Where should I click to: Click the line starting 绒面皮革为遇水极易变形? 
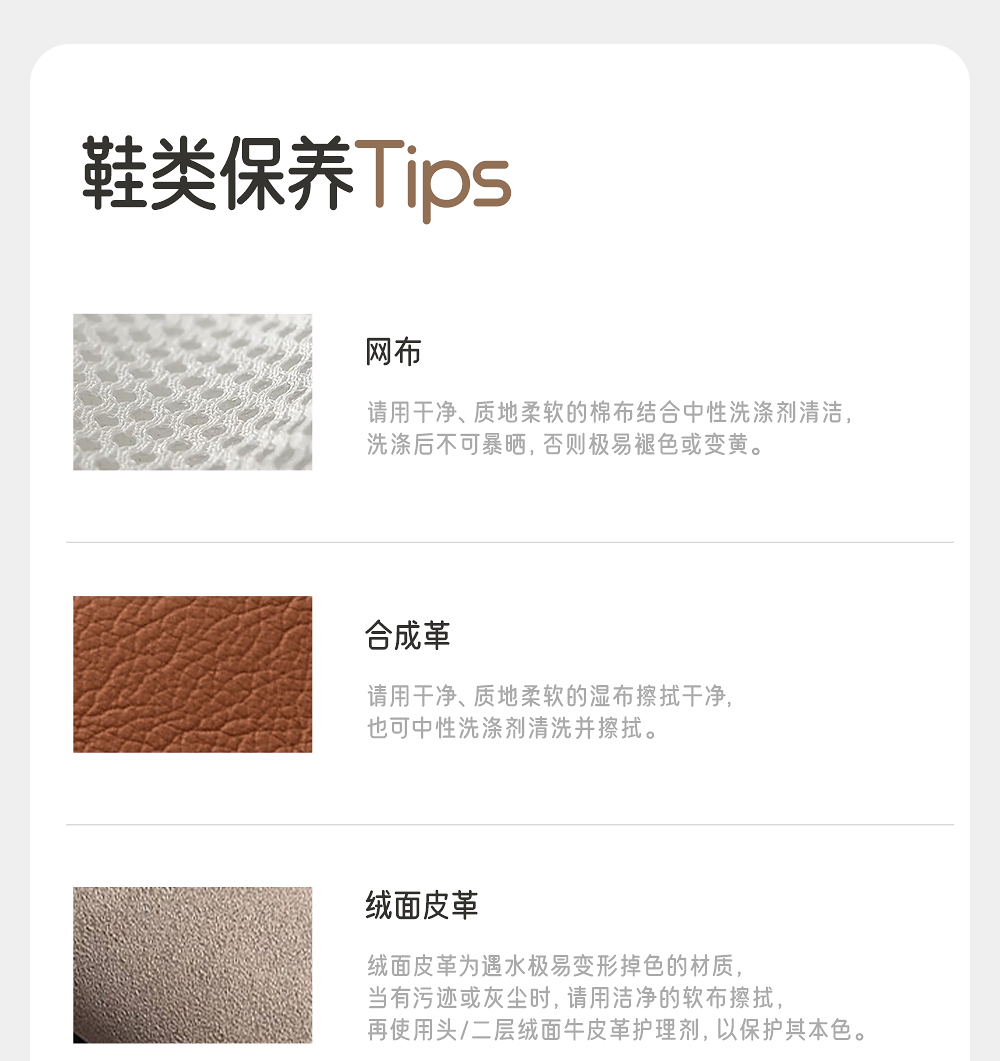click(555, 966)
